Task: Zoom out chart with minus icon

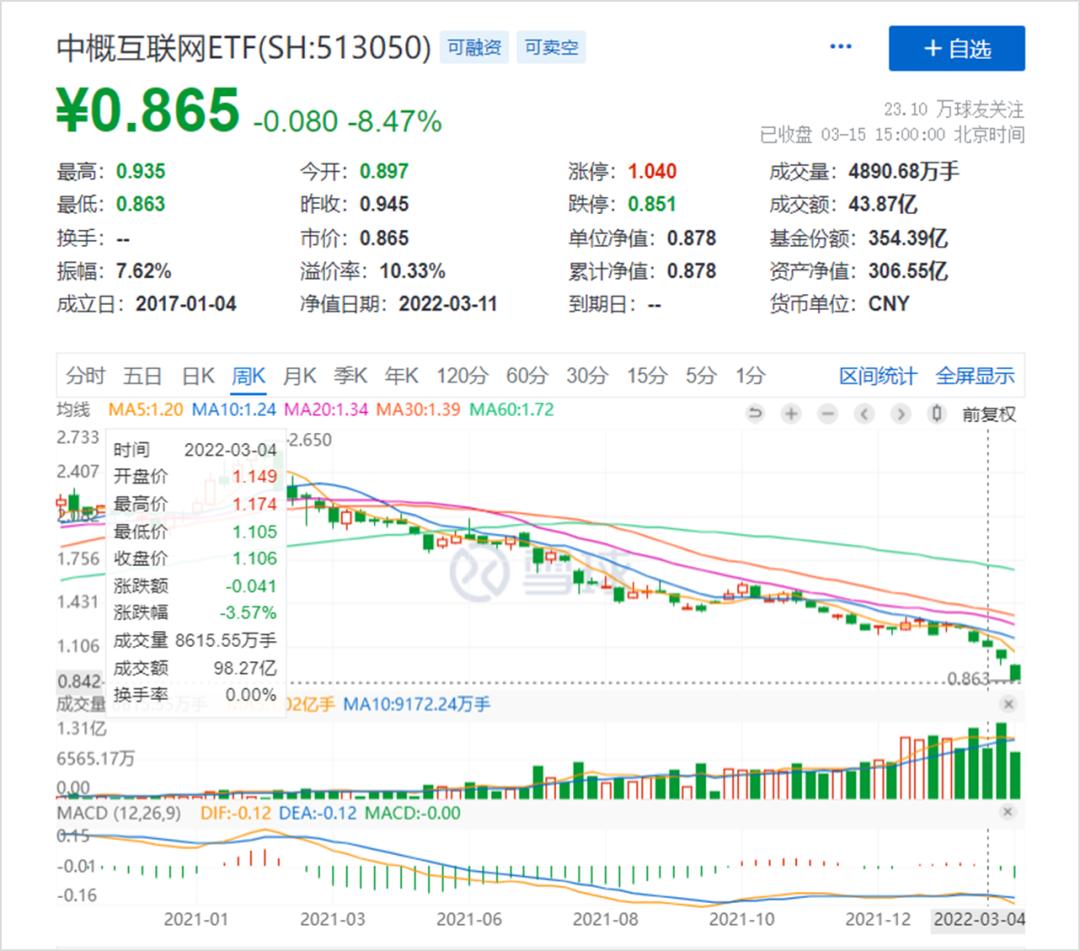Action: point(828,414)
